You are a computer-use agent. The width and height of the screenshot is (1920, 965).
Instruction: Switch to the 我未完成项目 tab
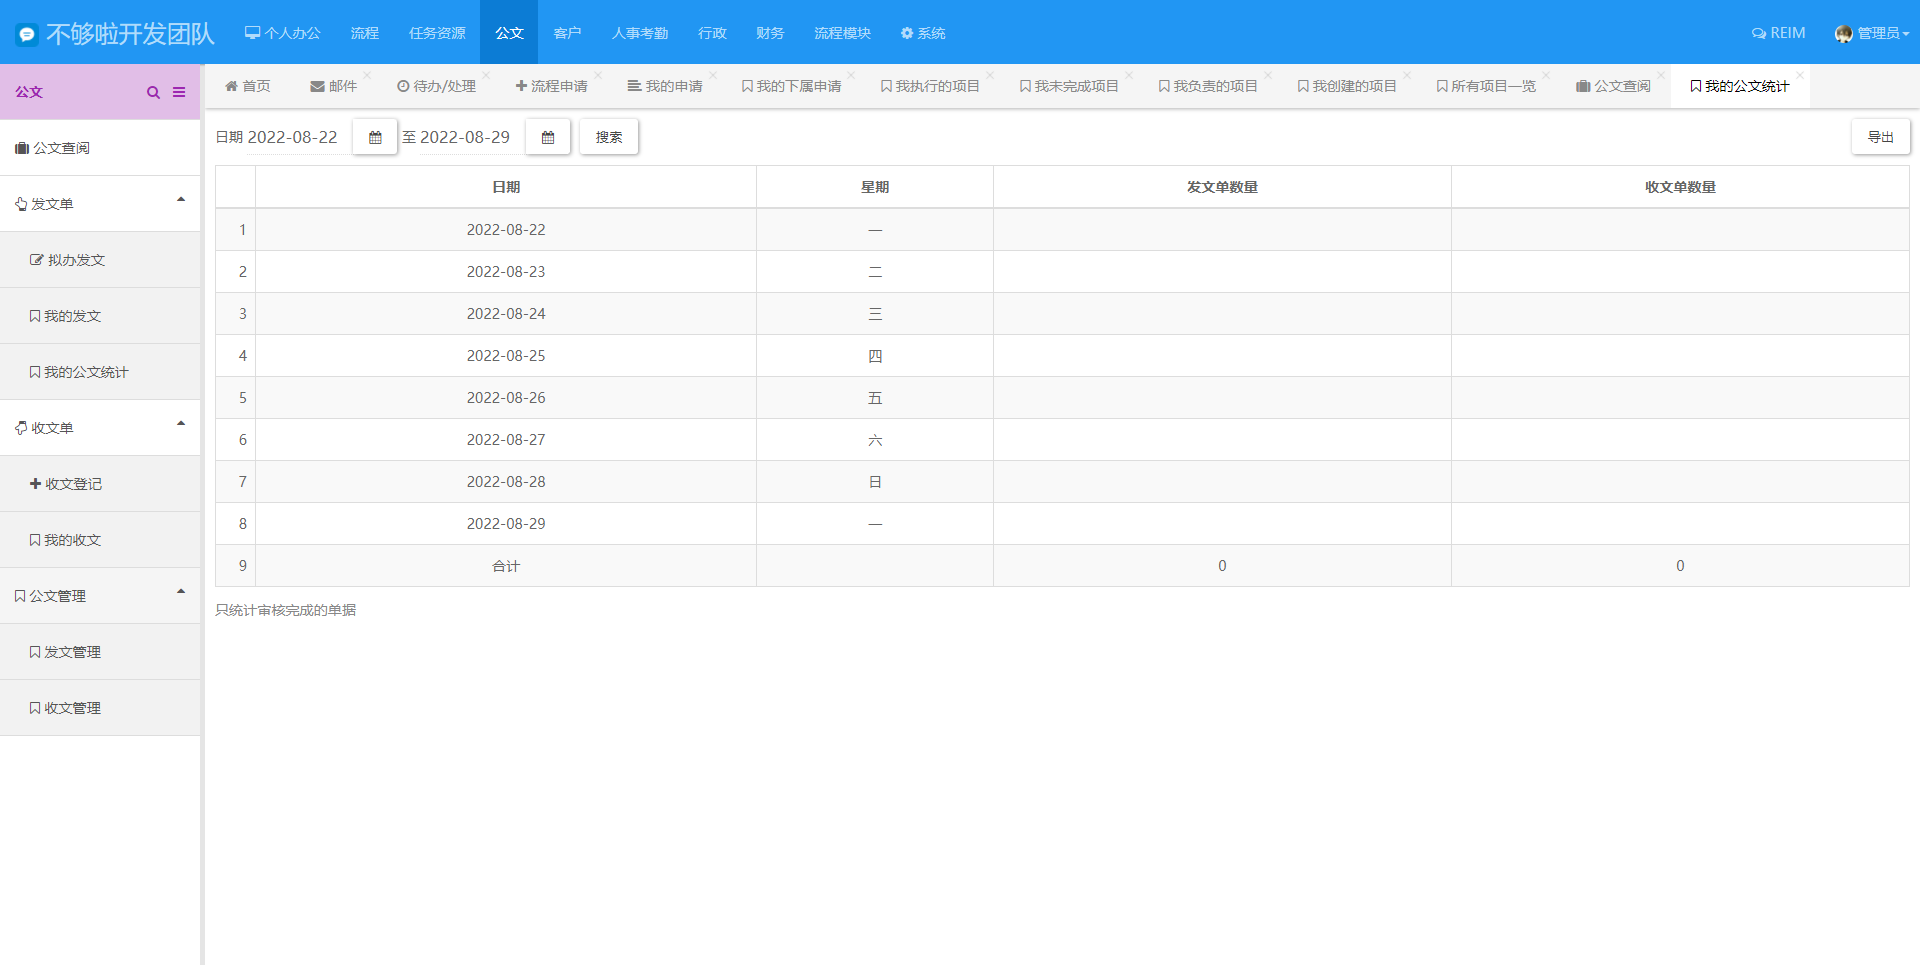(x=1069, y=86)
